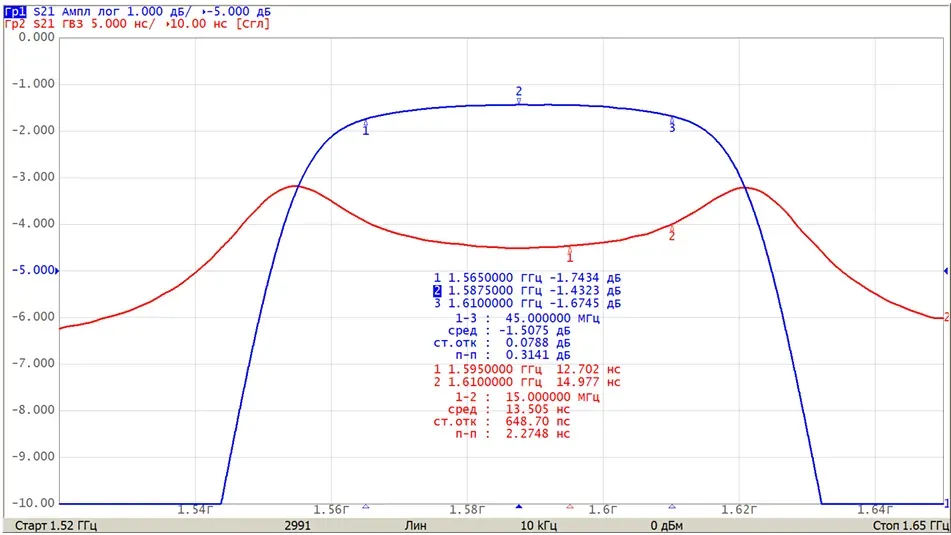The width and height of the screenshot is (951, 535).
Task: Click the 2991 points value in status bar
Action: pos(297,525)
